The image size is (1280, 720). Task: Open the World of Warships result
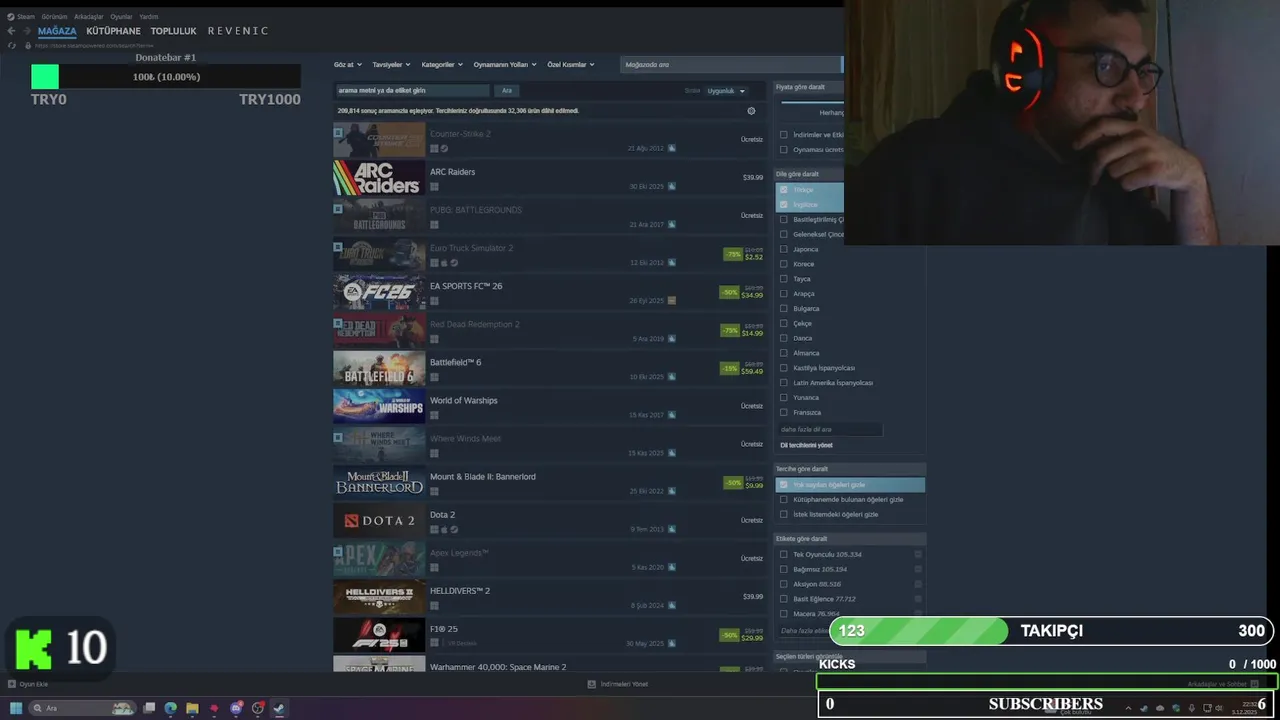pos(549,407)
